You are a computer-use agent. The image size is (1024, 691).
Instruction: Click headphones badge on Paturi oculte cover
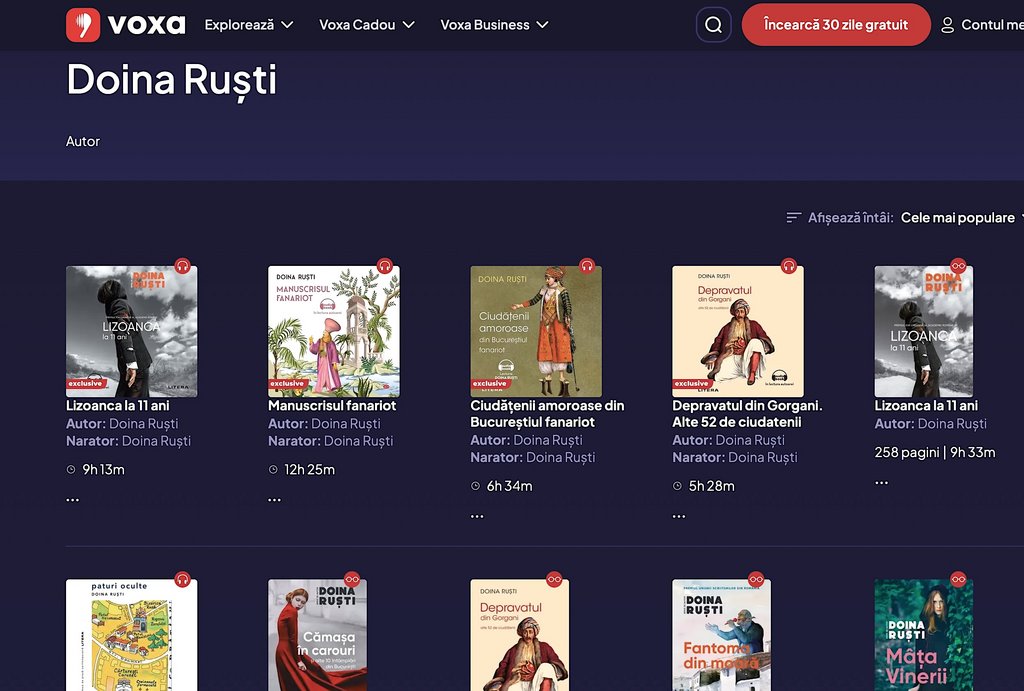[x=182, y=580]
